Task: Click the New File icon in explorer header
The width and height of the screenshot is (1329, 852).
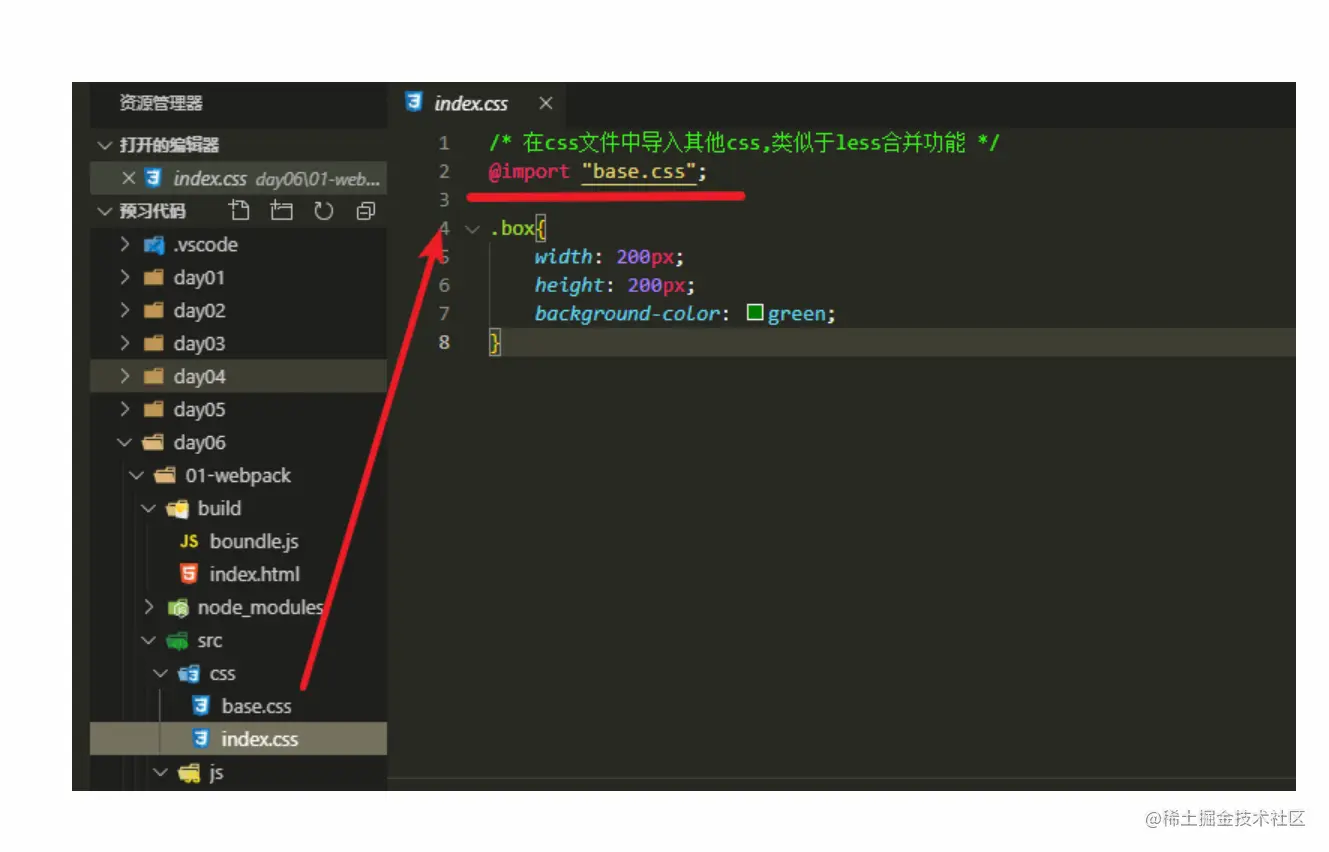Action: coord(239,211)
